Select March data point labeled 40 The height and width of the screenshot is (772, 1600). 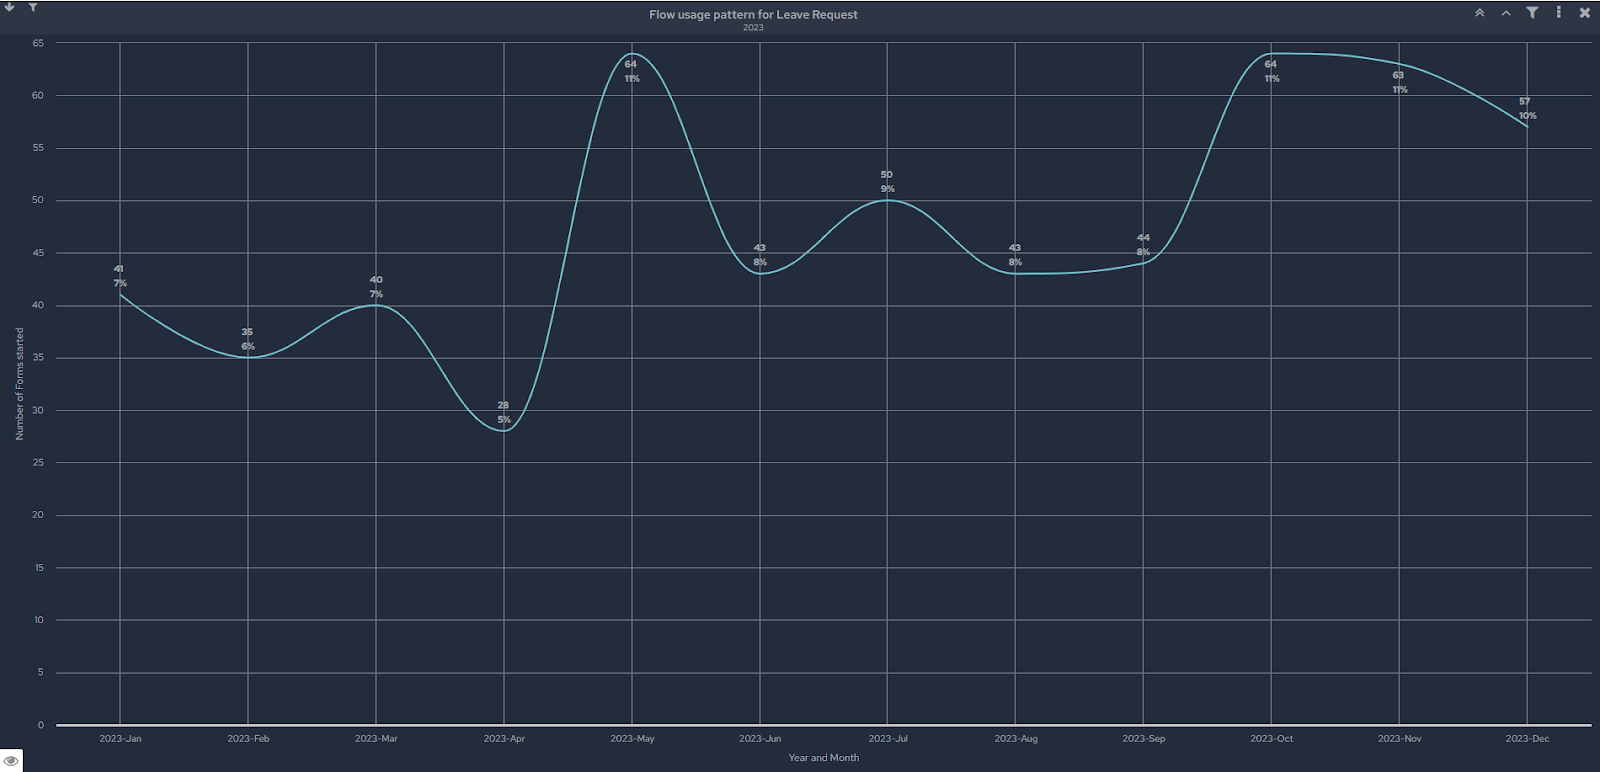[376, 305]
